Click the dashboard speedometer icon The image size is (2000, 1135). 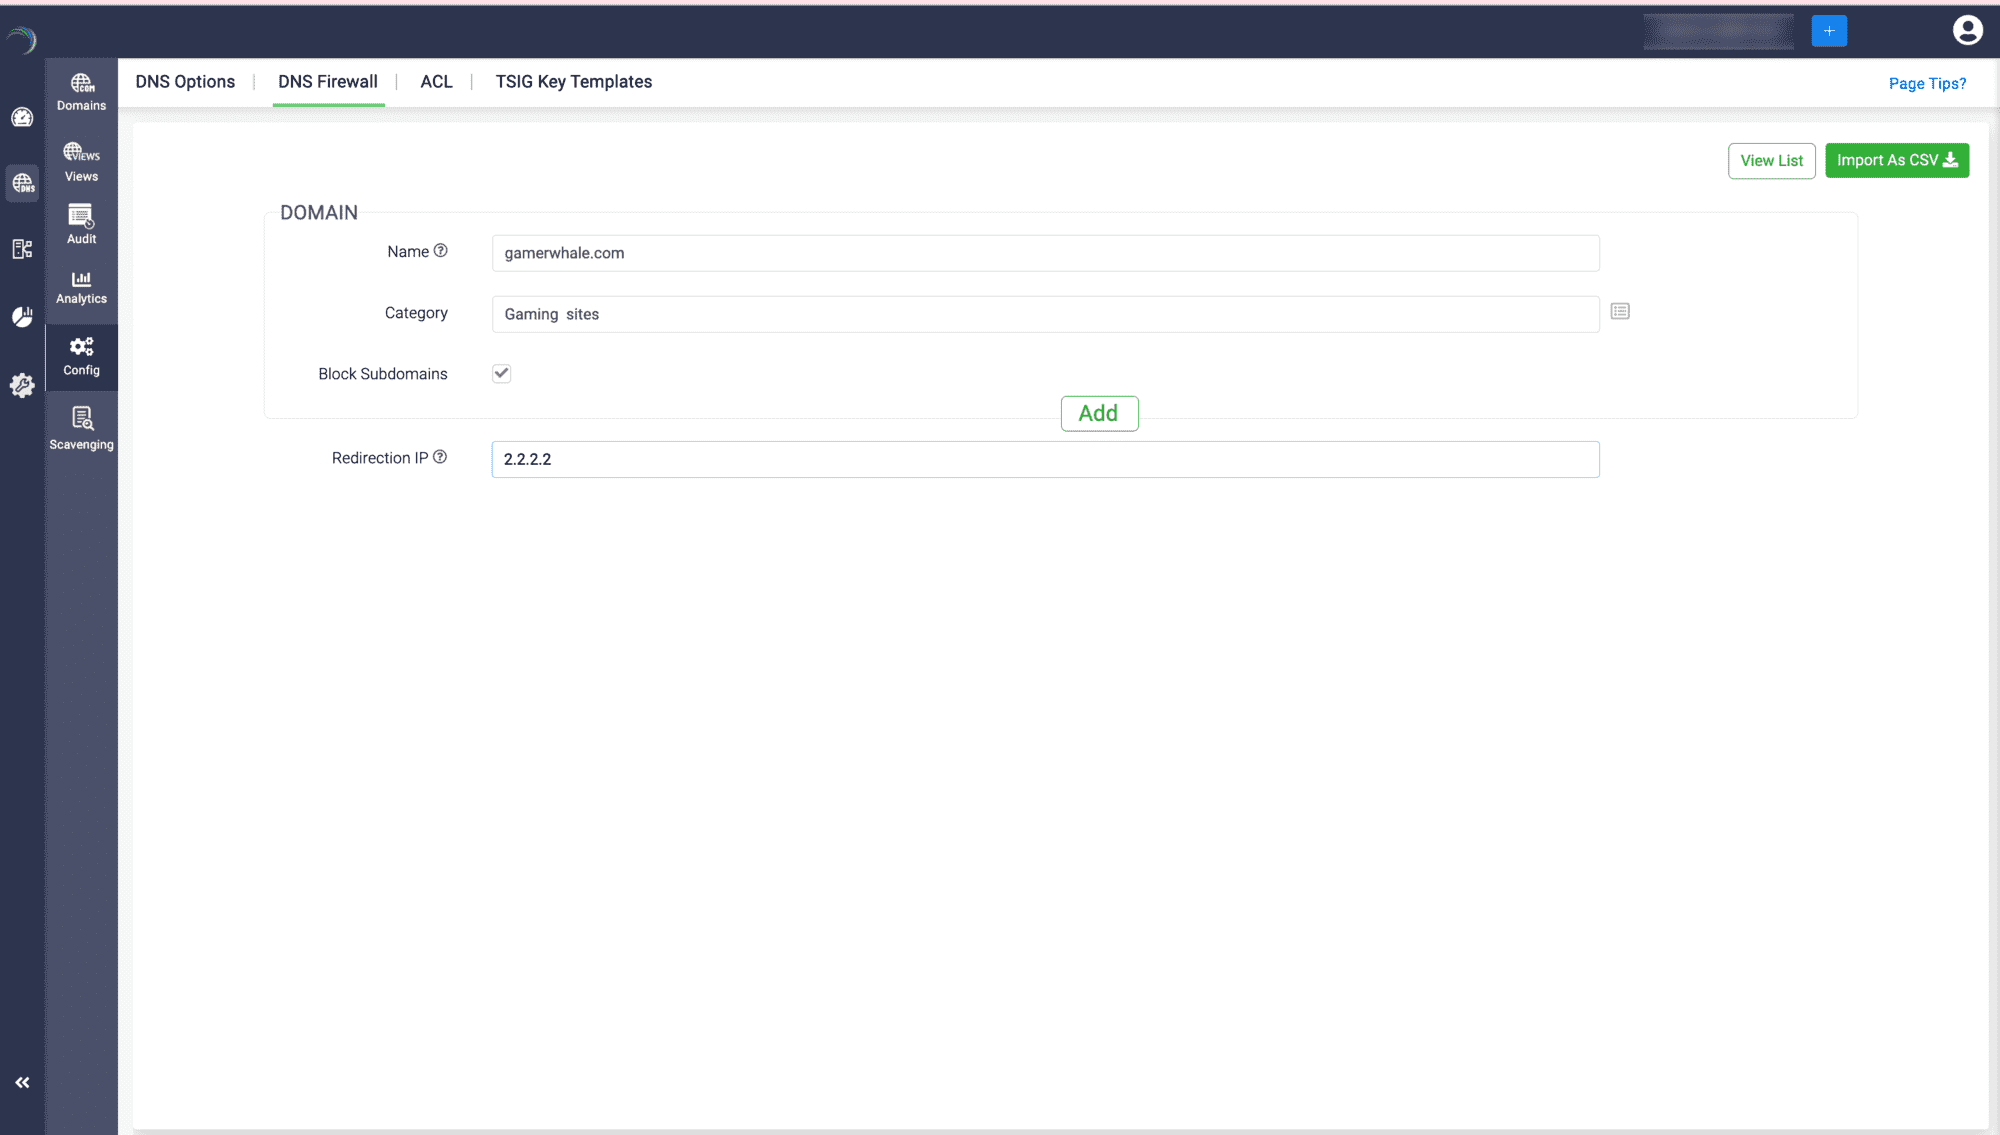point(22,118)
